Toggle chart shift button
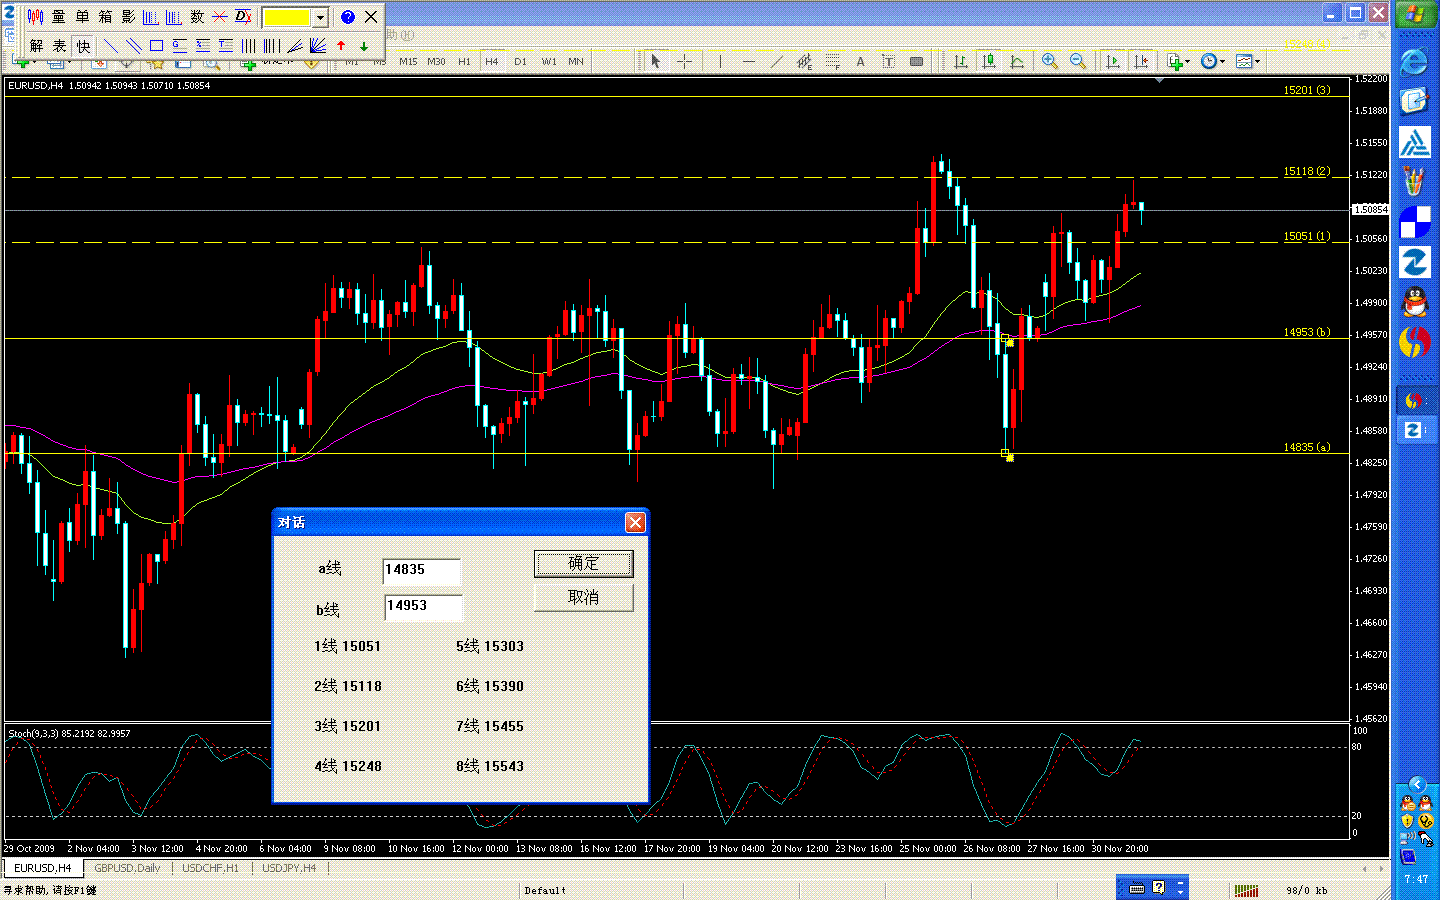The image size is (1440, 900). point(1141,62)
